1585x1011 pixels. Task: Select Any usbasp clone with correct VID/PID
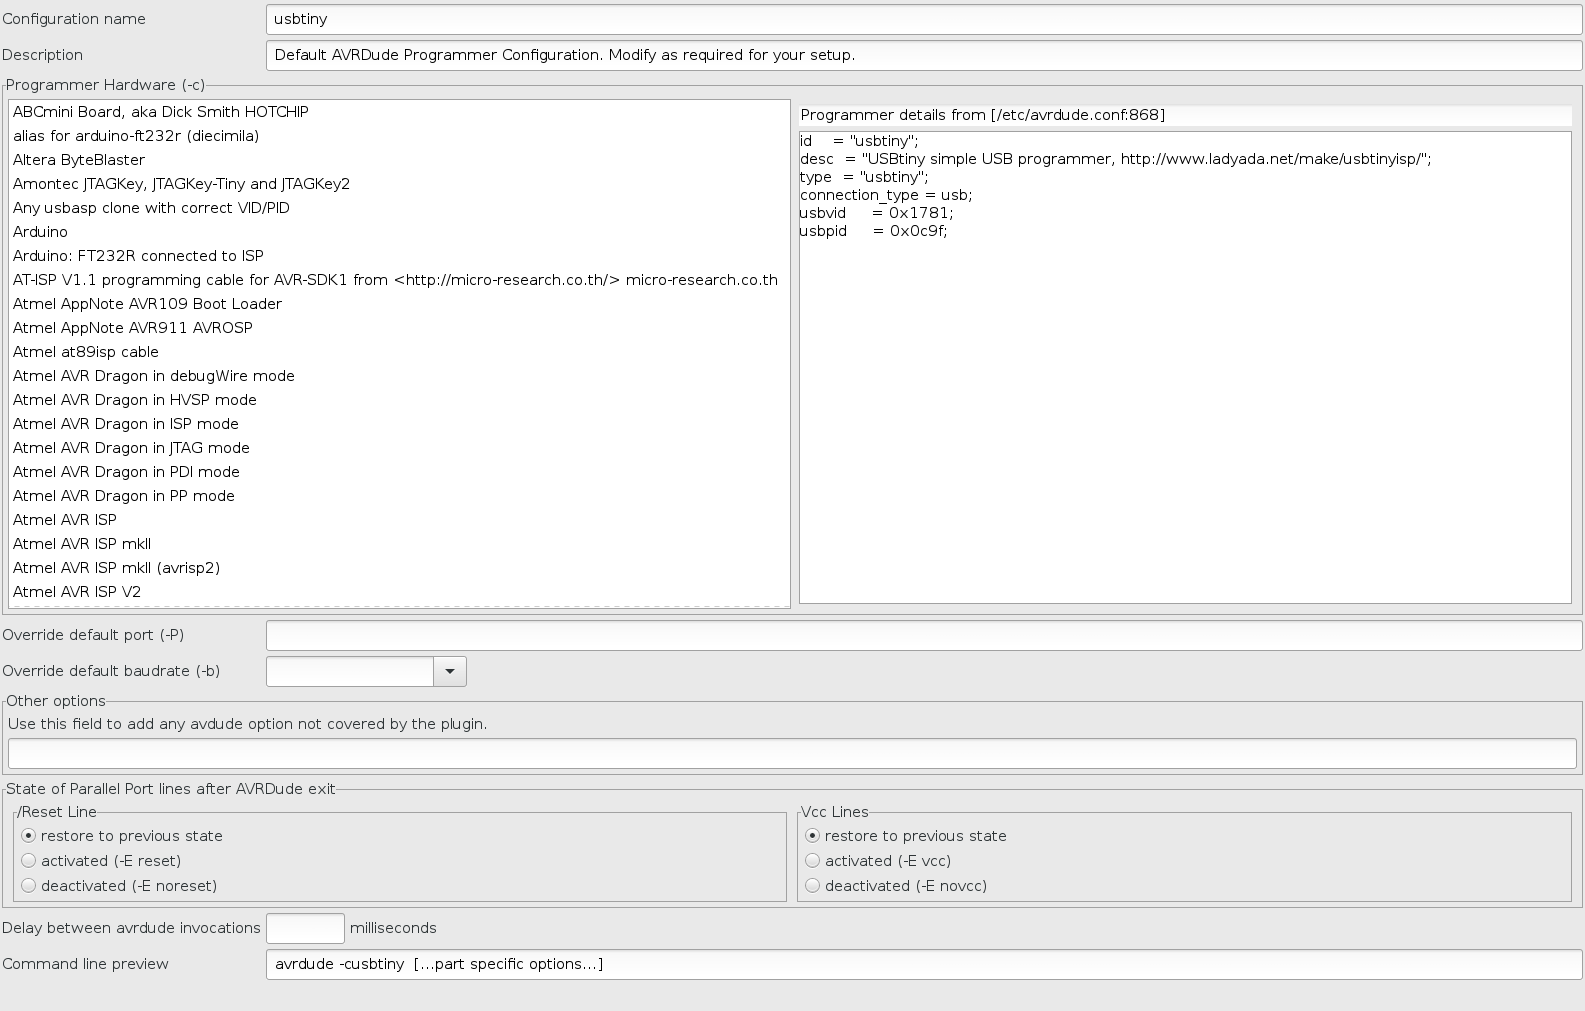399,208
